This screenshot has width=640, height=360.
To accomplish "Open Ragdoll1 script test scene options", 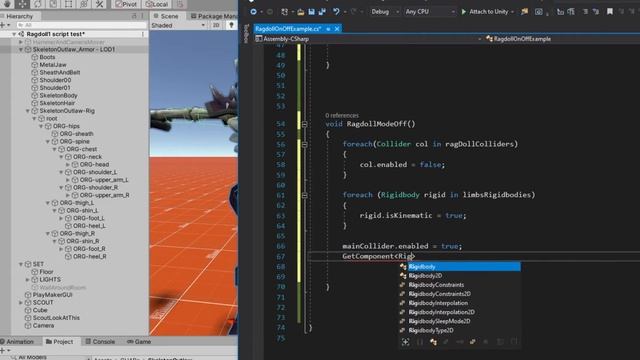I will click(x=143, y=34).
